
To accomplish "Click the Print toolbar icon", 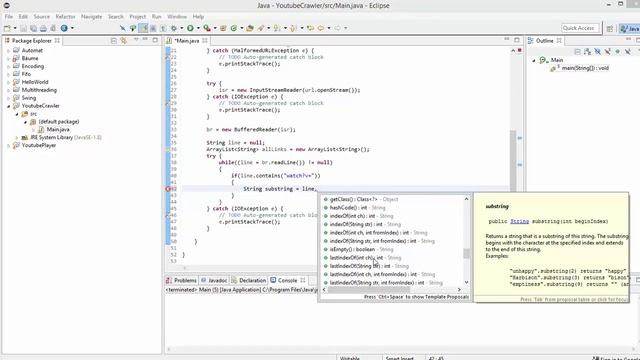I will click(43, 28).
